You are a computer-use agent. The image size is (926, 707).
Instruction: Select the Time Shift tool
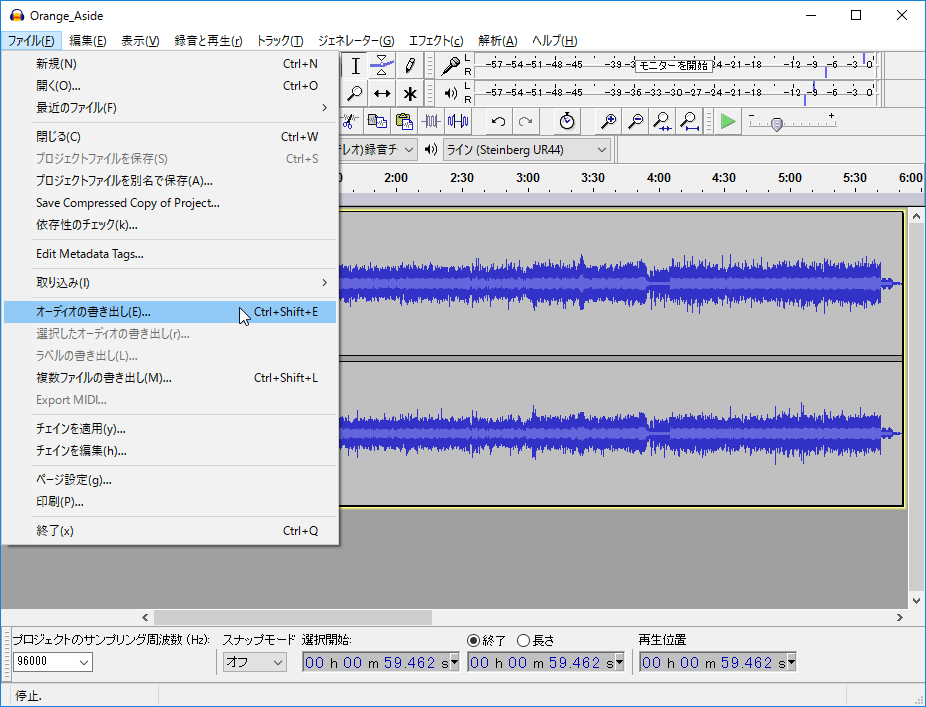(382, 93)
